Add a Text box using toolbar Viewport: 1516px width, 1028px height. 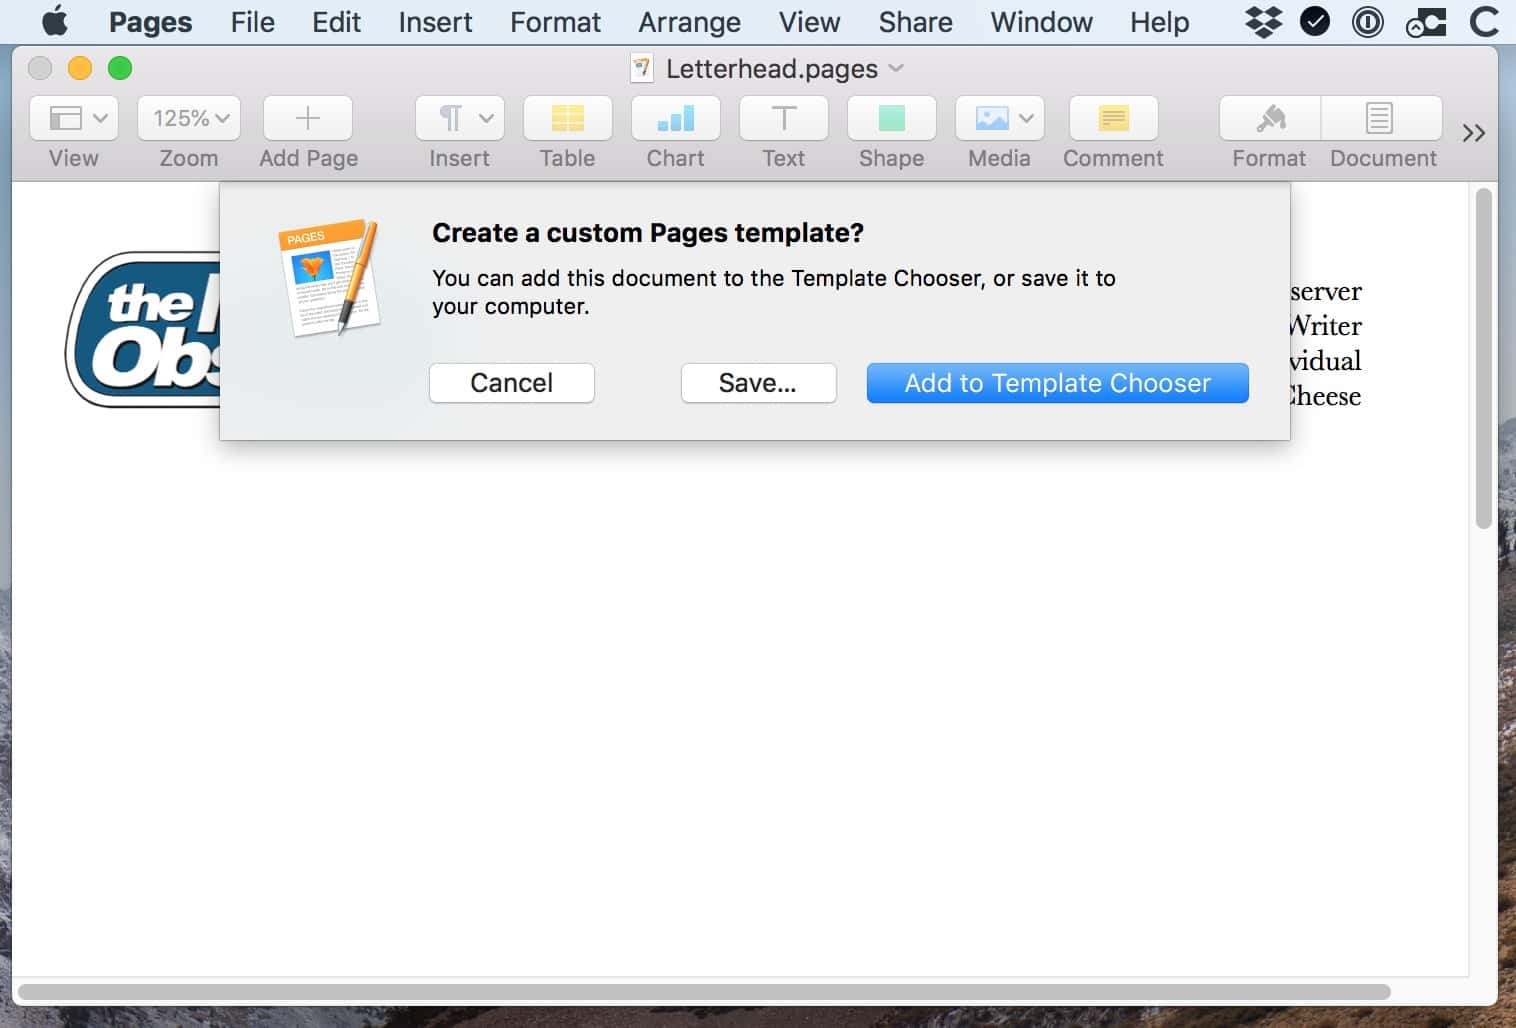(783, 119)
